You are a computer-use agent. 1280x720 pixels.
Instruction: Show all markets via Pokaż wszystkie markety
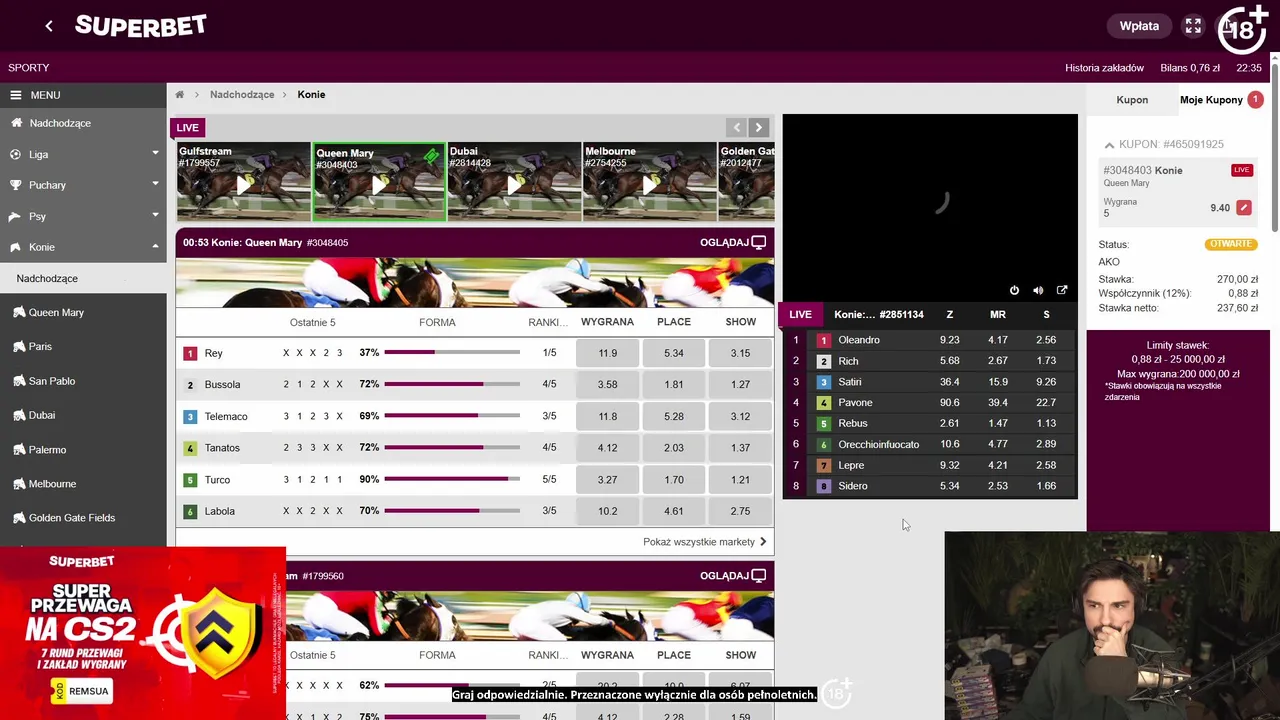(705, 541)
